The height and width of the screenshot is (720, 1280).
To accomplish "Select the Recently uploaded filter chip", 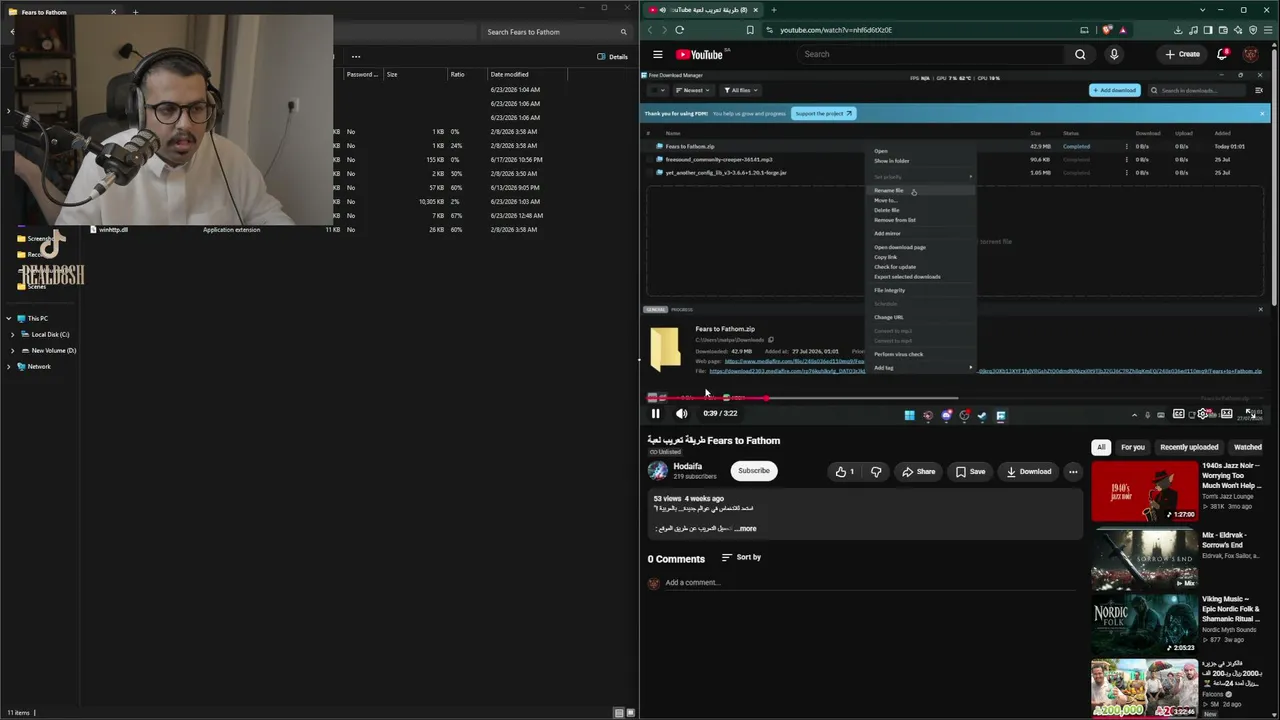I will tap(1189, 447).
